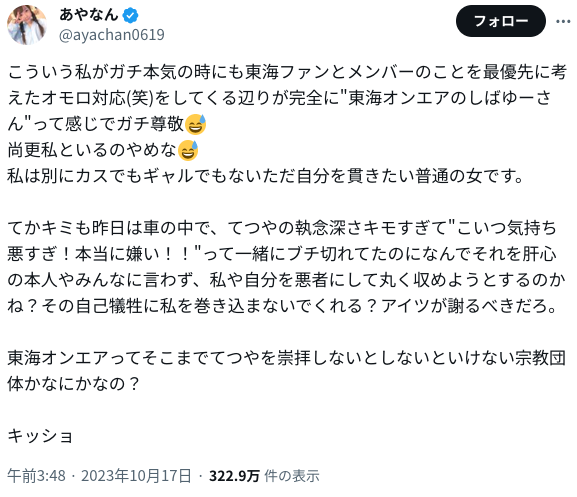The image size is (577, 497).
Task: Click the line starting 私は別にカスでも
Action: (266, 176)
